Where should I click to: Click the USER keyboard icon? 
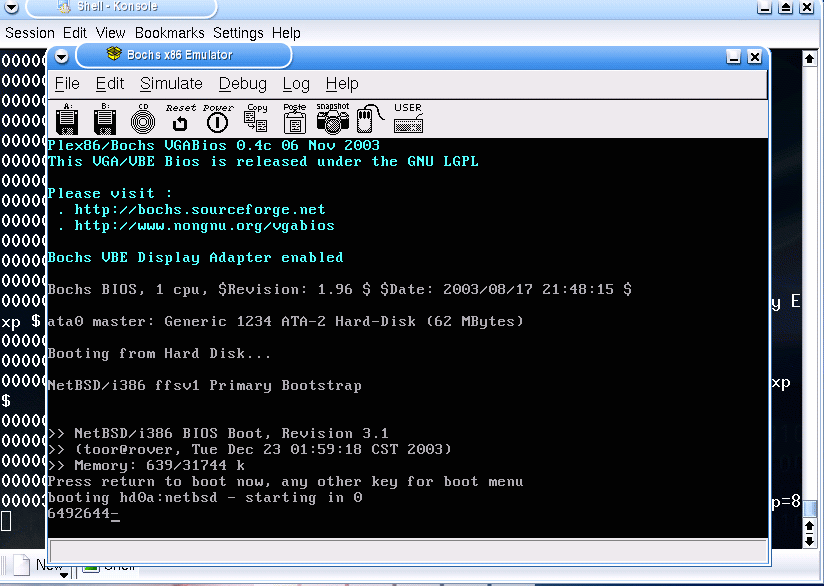[x=408, y=119]
